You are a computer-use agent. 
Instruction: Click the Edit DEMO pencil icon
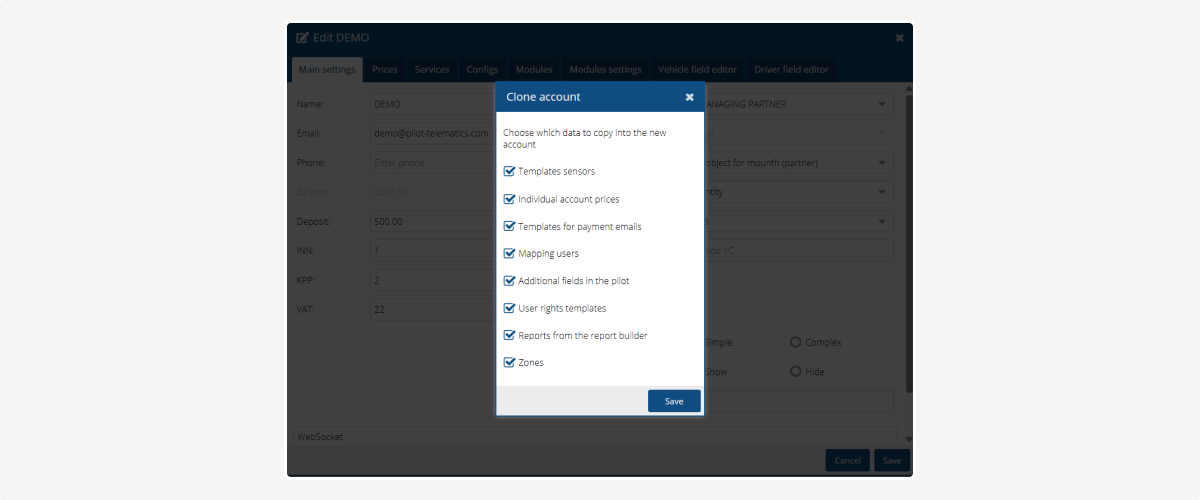tap(303, 38)
